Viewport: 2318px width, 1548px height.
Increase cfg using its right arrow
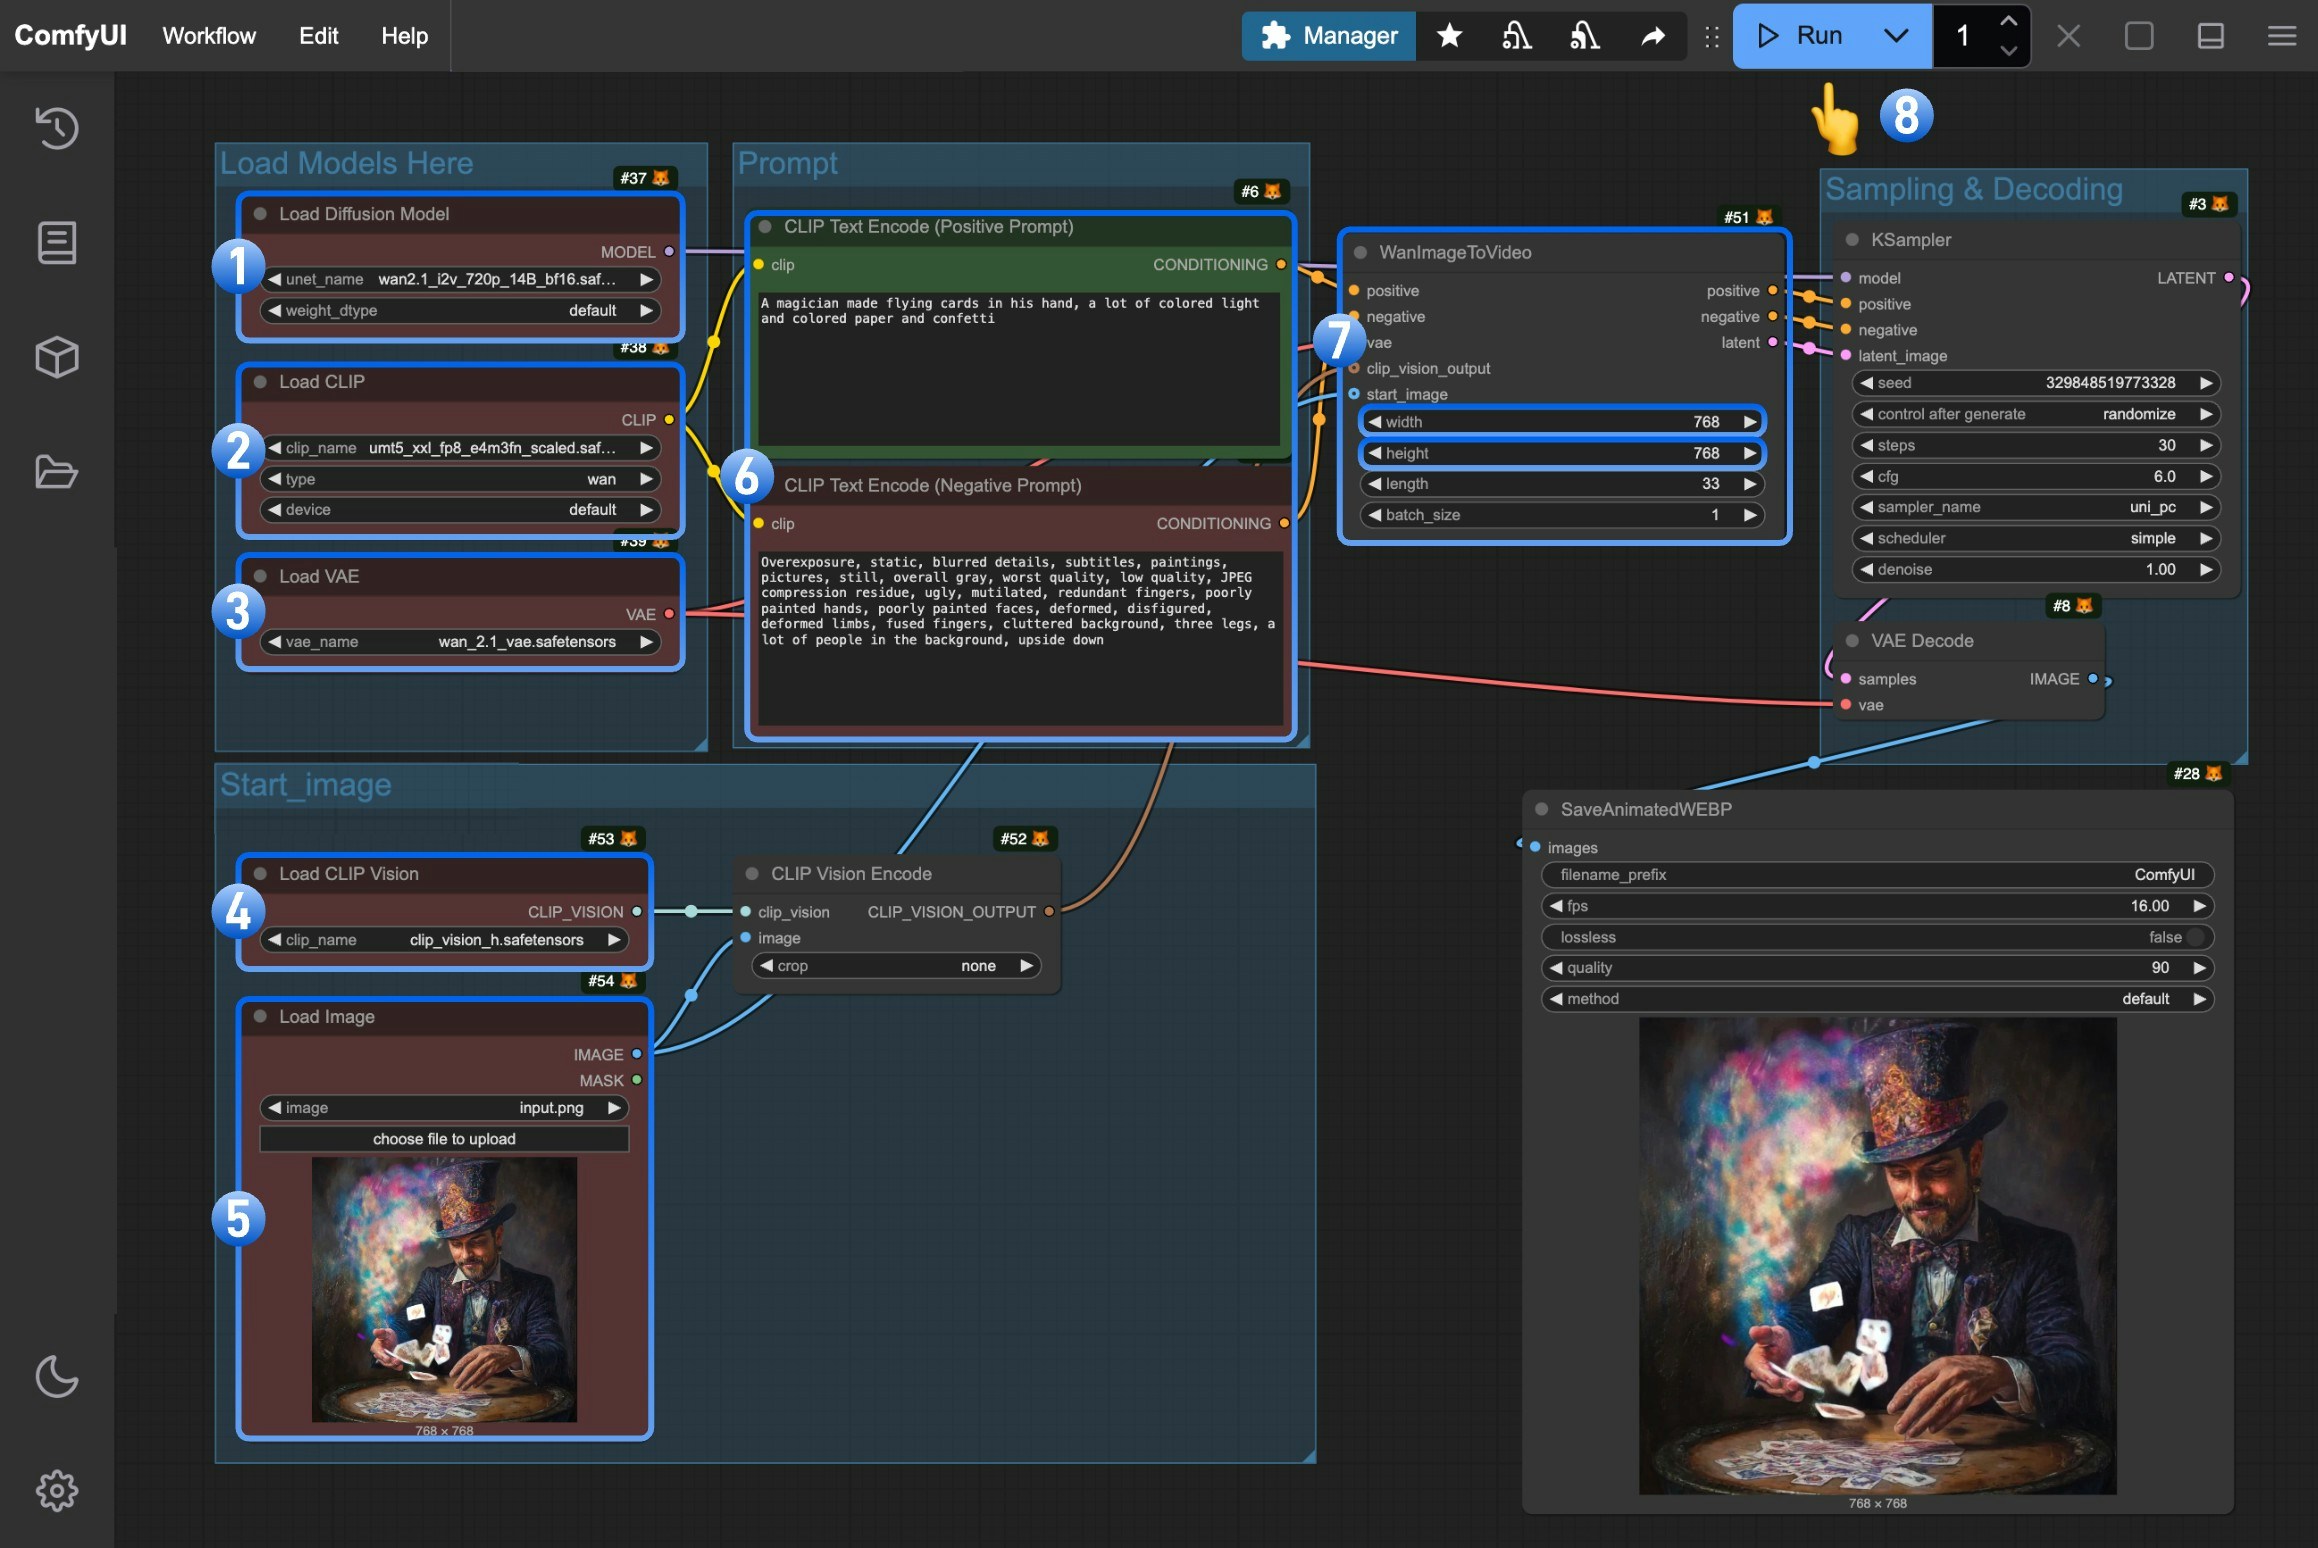(x=2204, y=476)
